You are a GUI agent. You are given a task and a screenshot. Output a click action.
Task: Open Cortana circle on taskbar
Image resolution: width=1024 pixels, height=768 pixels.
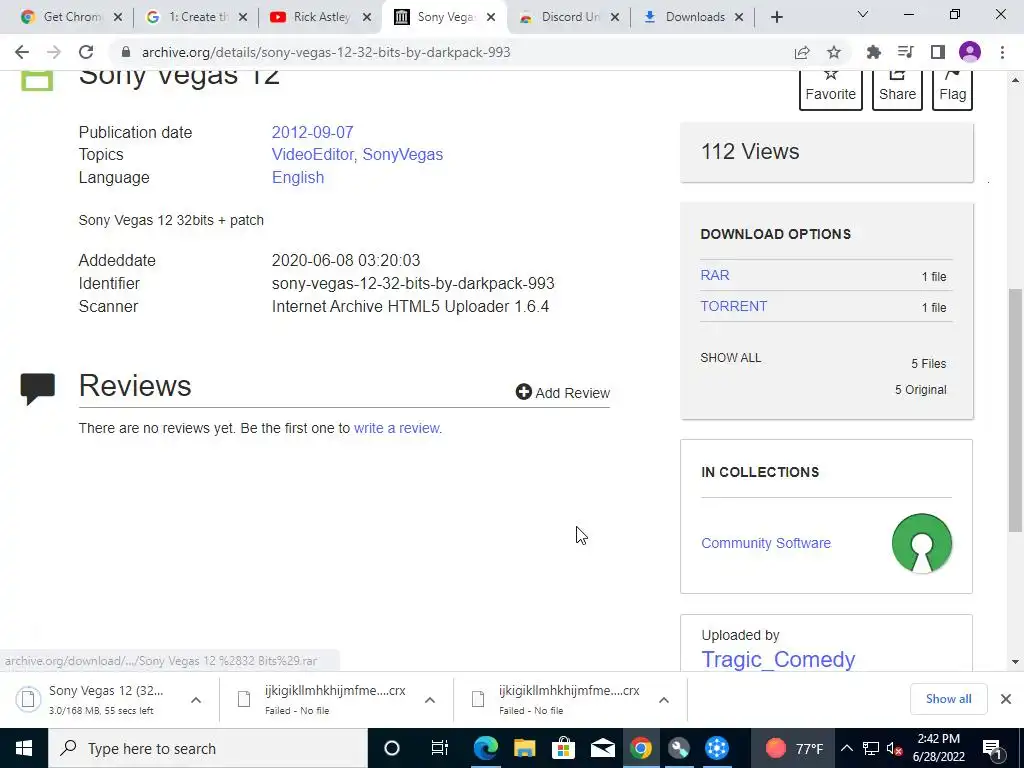pos(392,748)
